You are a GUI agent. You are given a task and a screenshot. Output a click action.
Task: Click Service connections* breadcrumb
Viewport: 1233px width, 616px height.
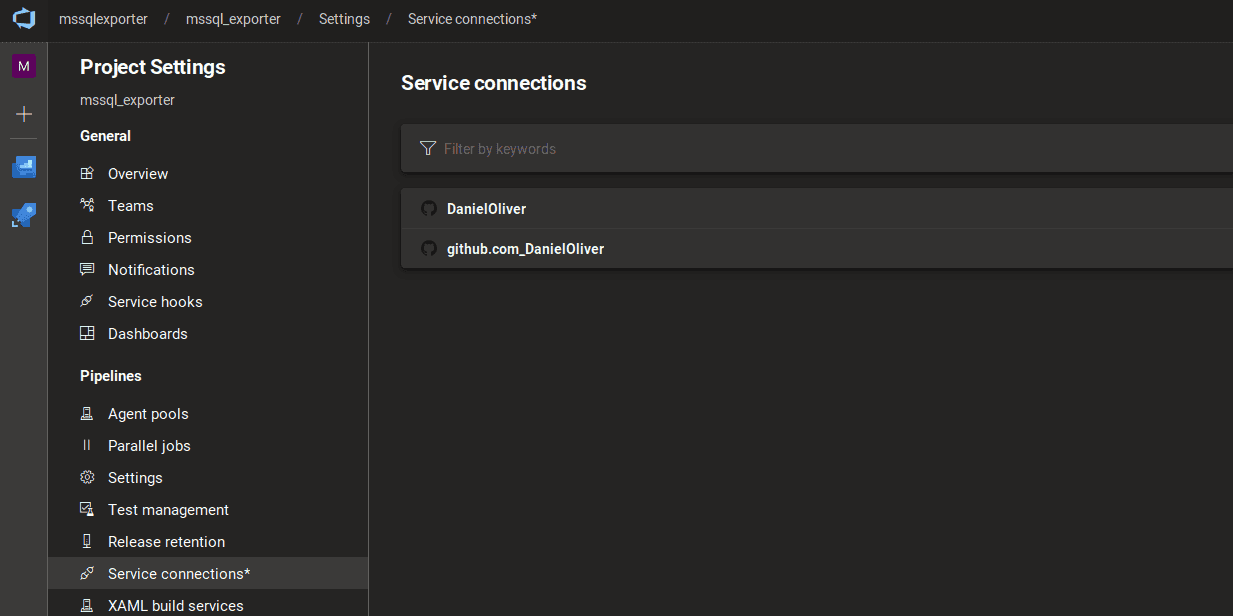(x=472, y=19)
